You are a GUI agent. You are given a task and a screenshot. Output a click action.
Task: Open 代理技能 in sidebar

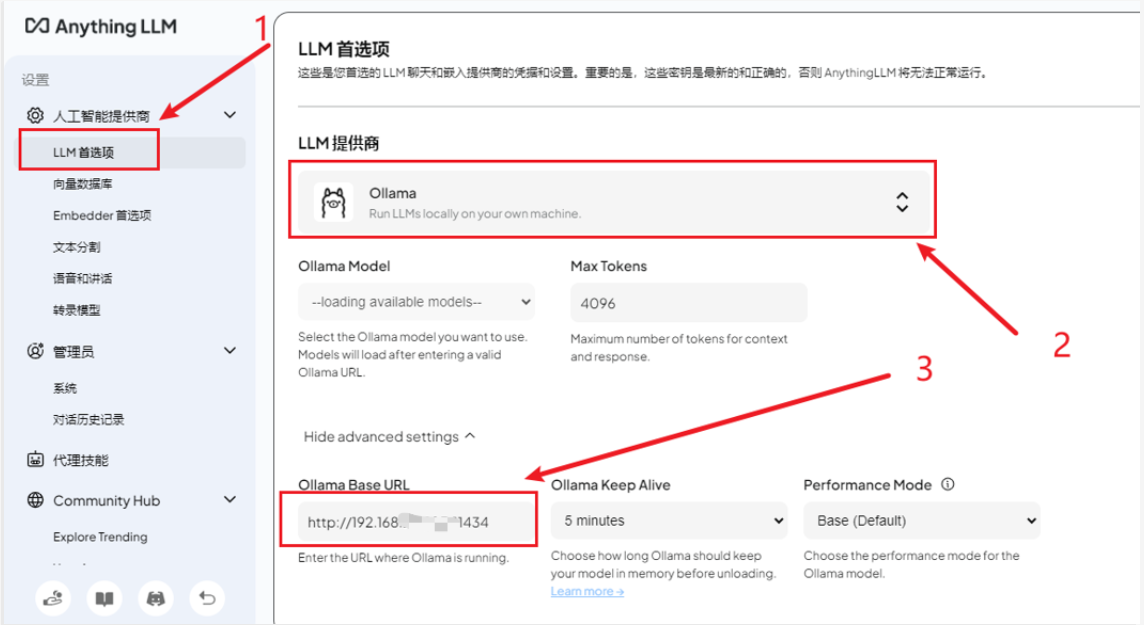[x=81, y=460]
